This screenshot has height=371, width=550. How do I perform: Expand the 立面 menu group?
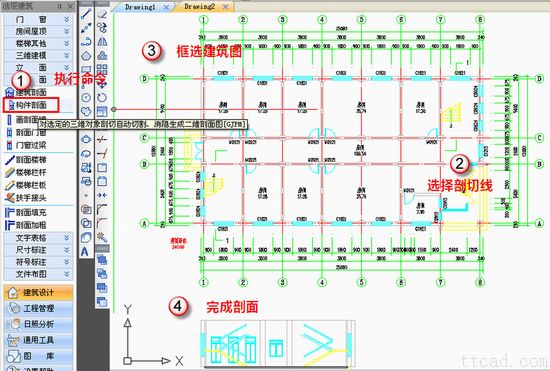[x=38, y=67]
